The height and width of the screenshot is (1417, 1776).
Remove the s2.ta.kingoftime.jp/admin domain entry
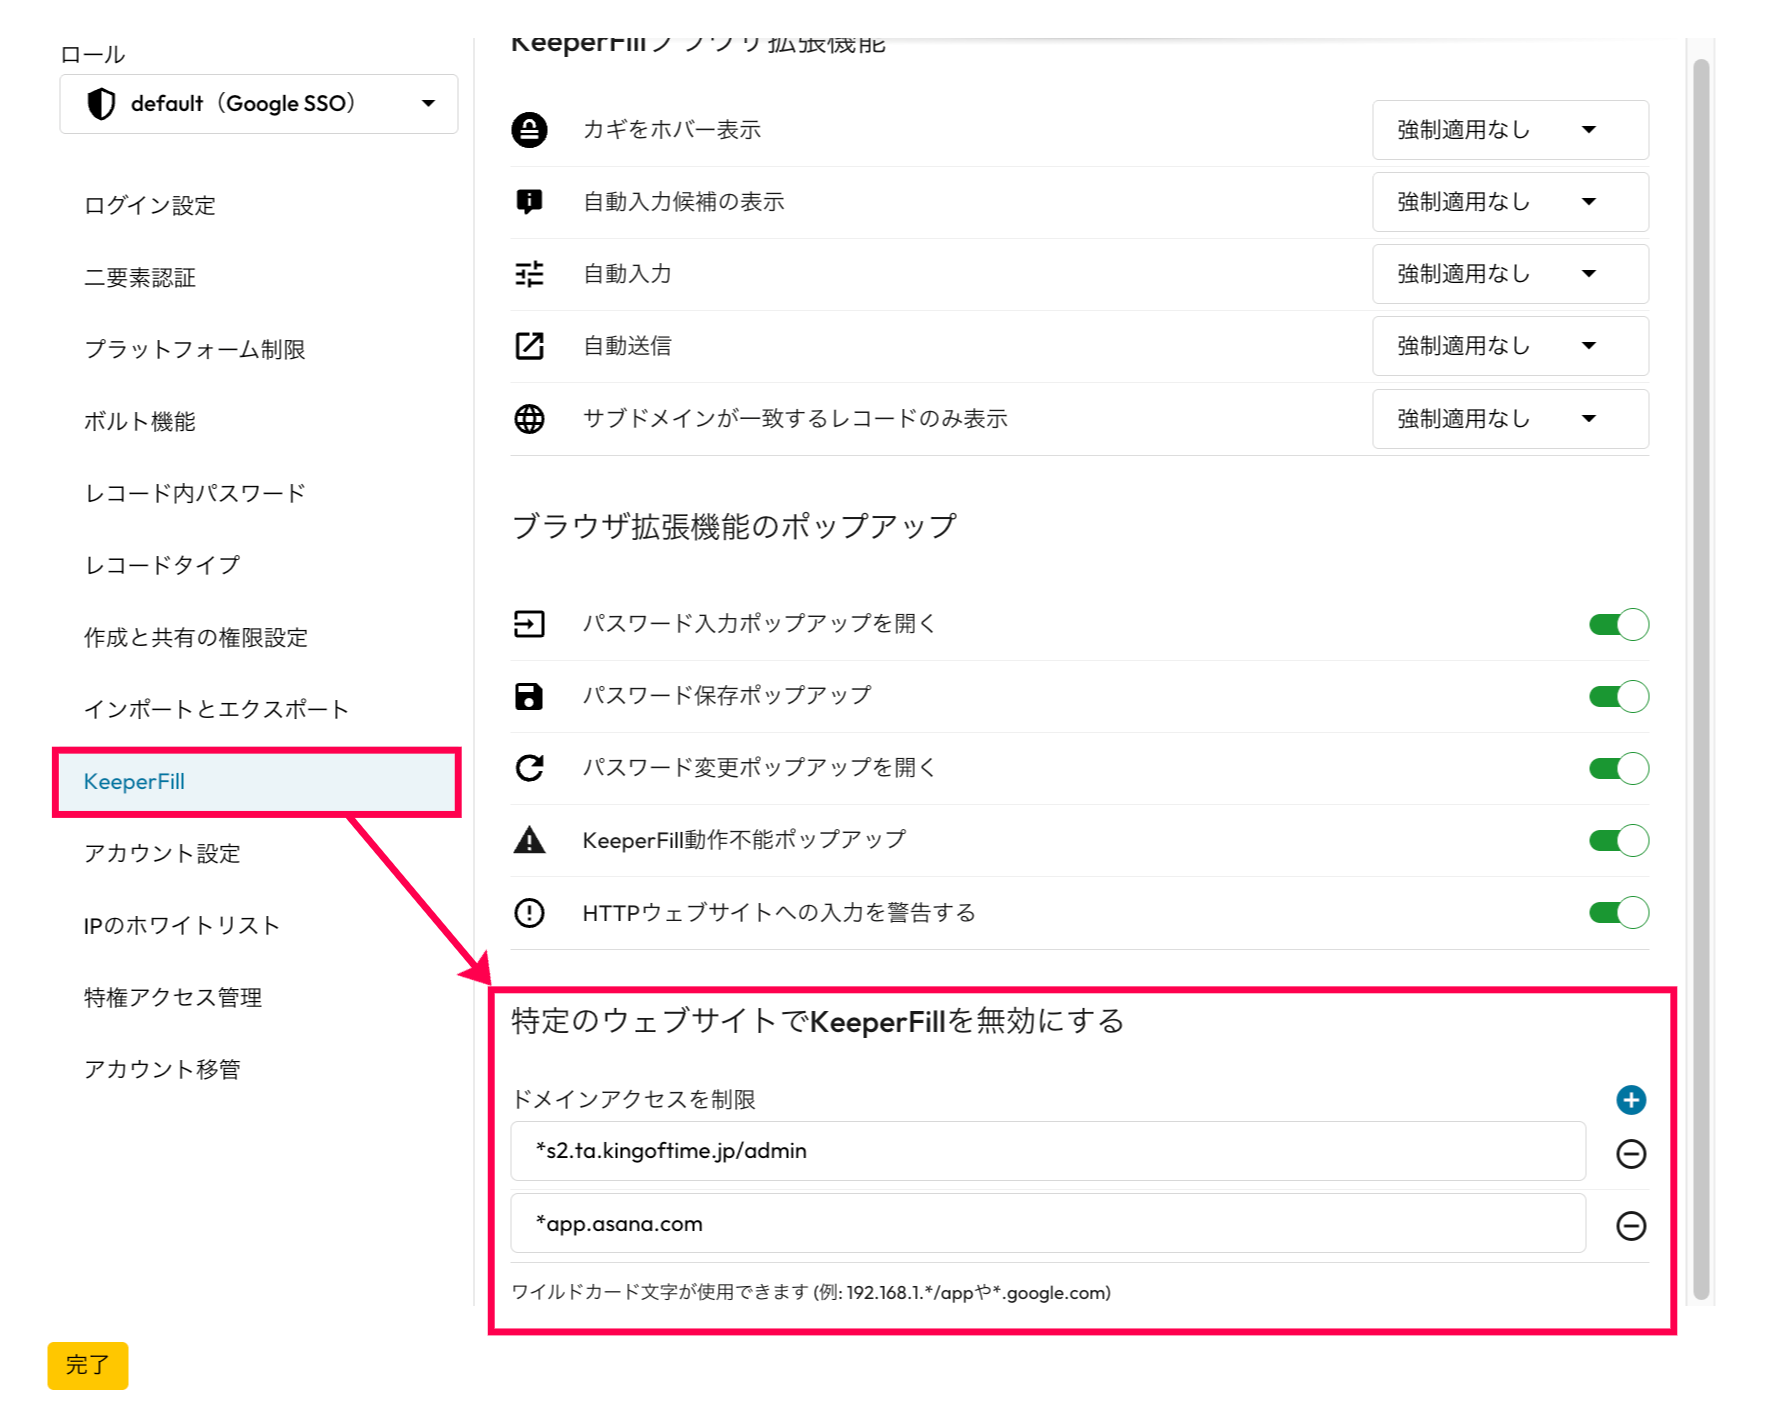1630,1154
